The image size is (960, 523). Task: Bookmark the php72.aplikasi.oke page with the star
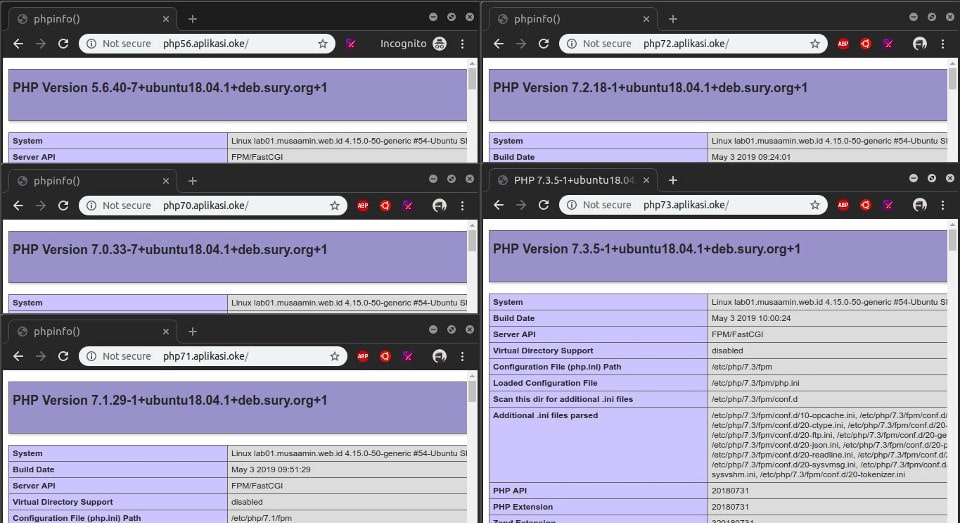tap(815, 43)
